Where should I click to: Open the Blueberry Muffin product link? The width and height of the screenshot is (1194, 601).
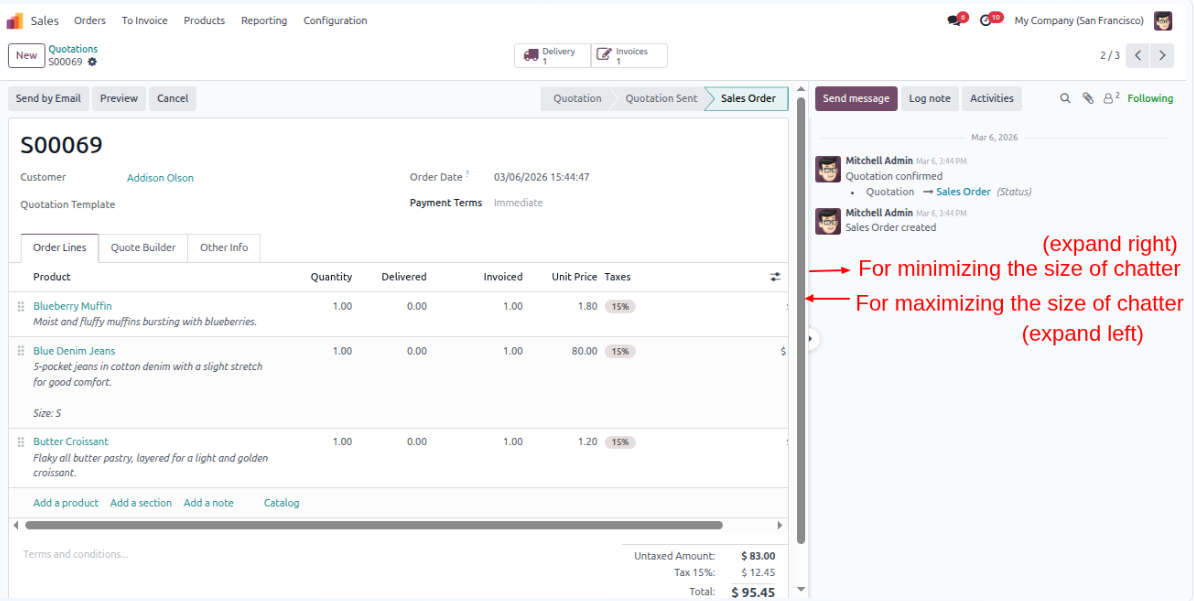(x=72, y=306)
